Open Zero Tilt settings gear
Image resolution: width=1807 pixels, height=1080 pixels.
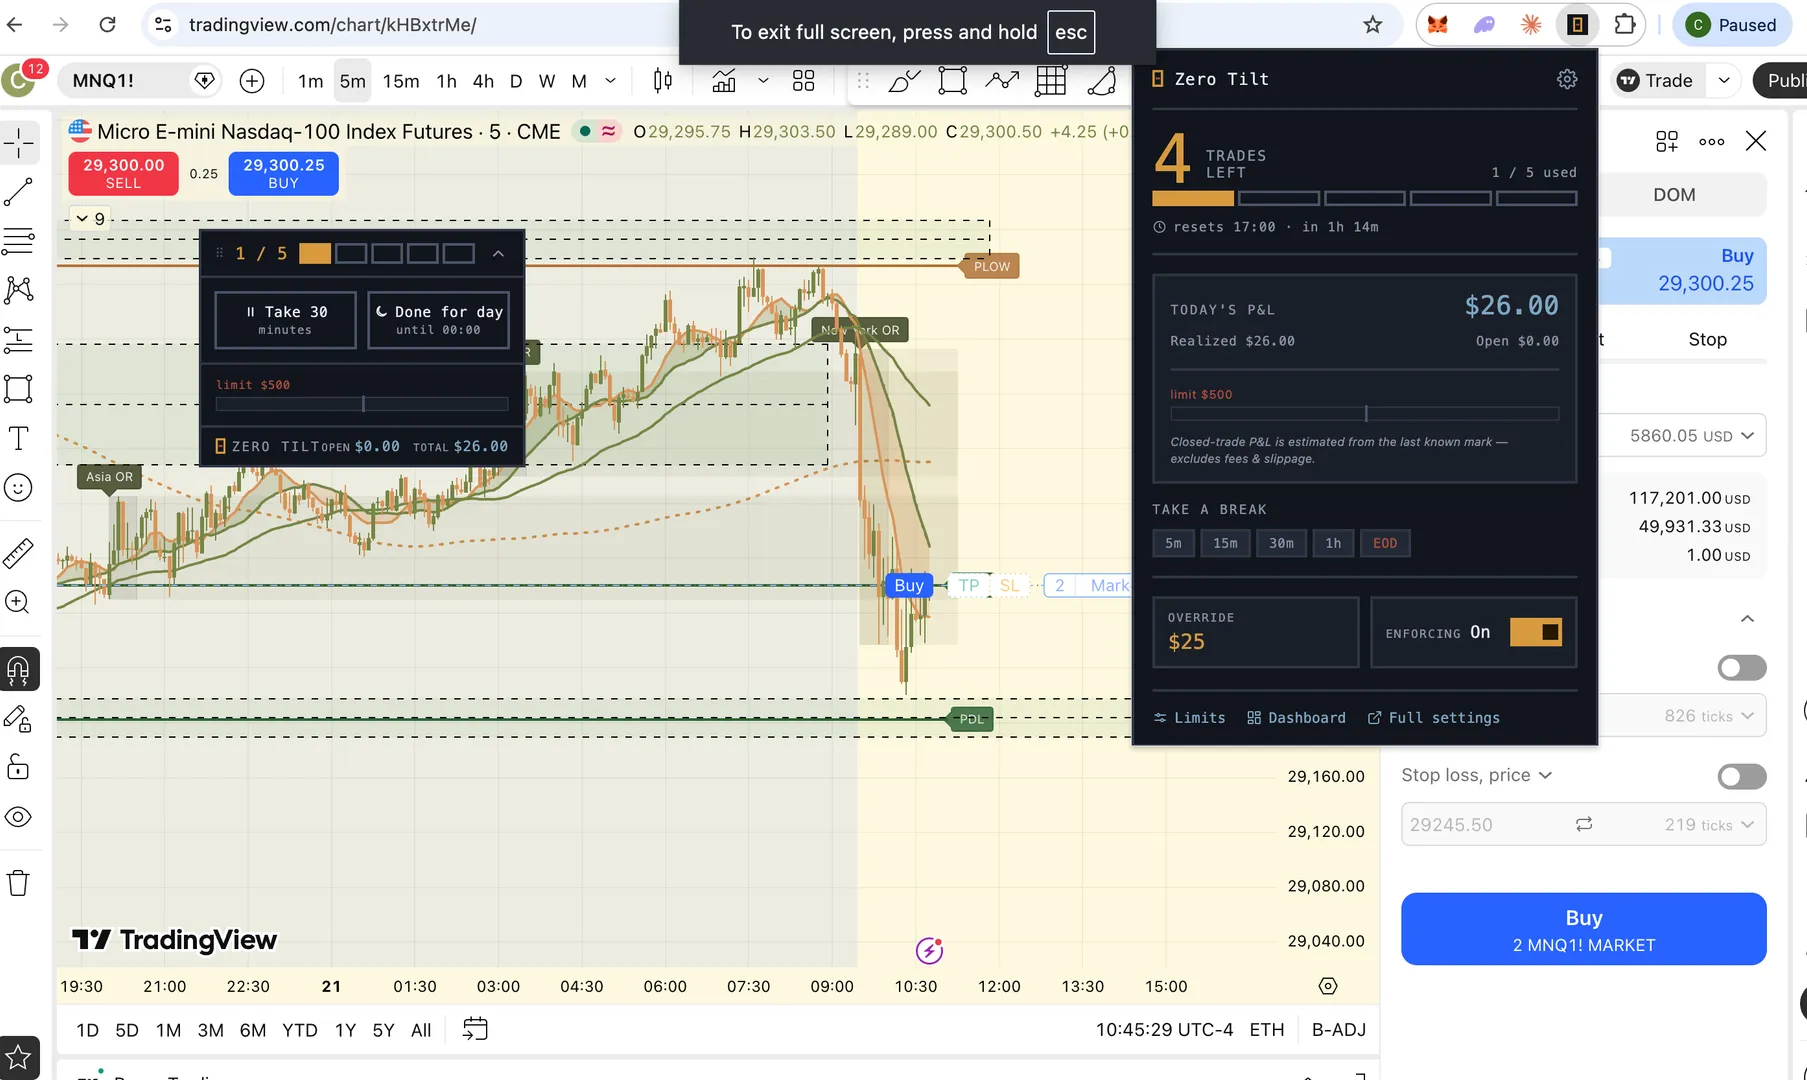1567,79
